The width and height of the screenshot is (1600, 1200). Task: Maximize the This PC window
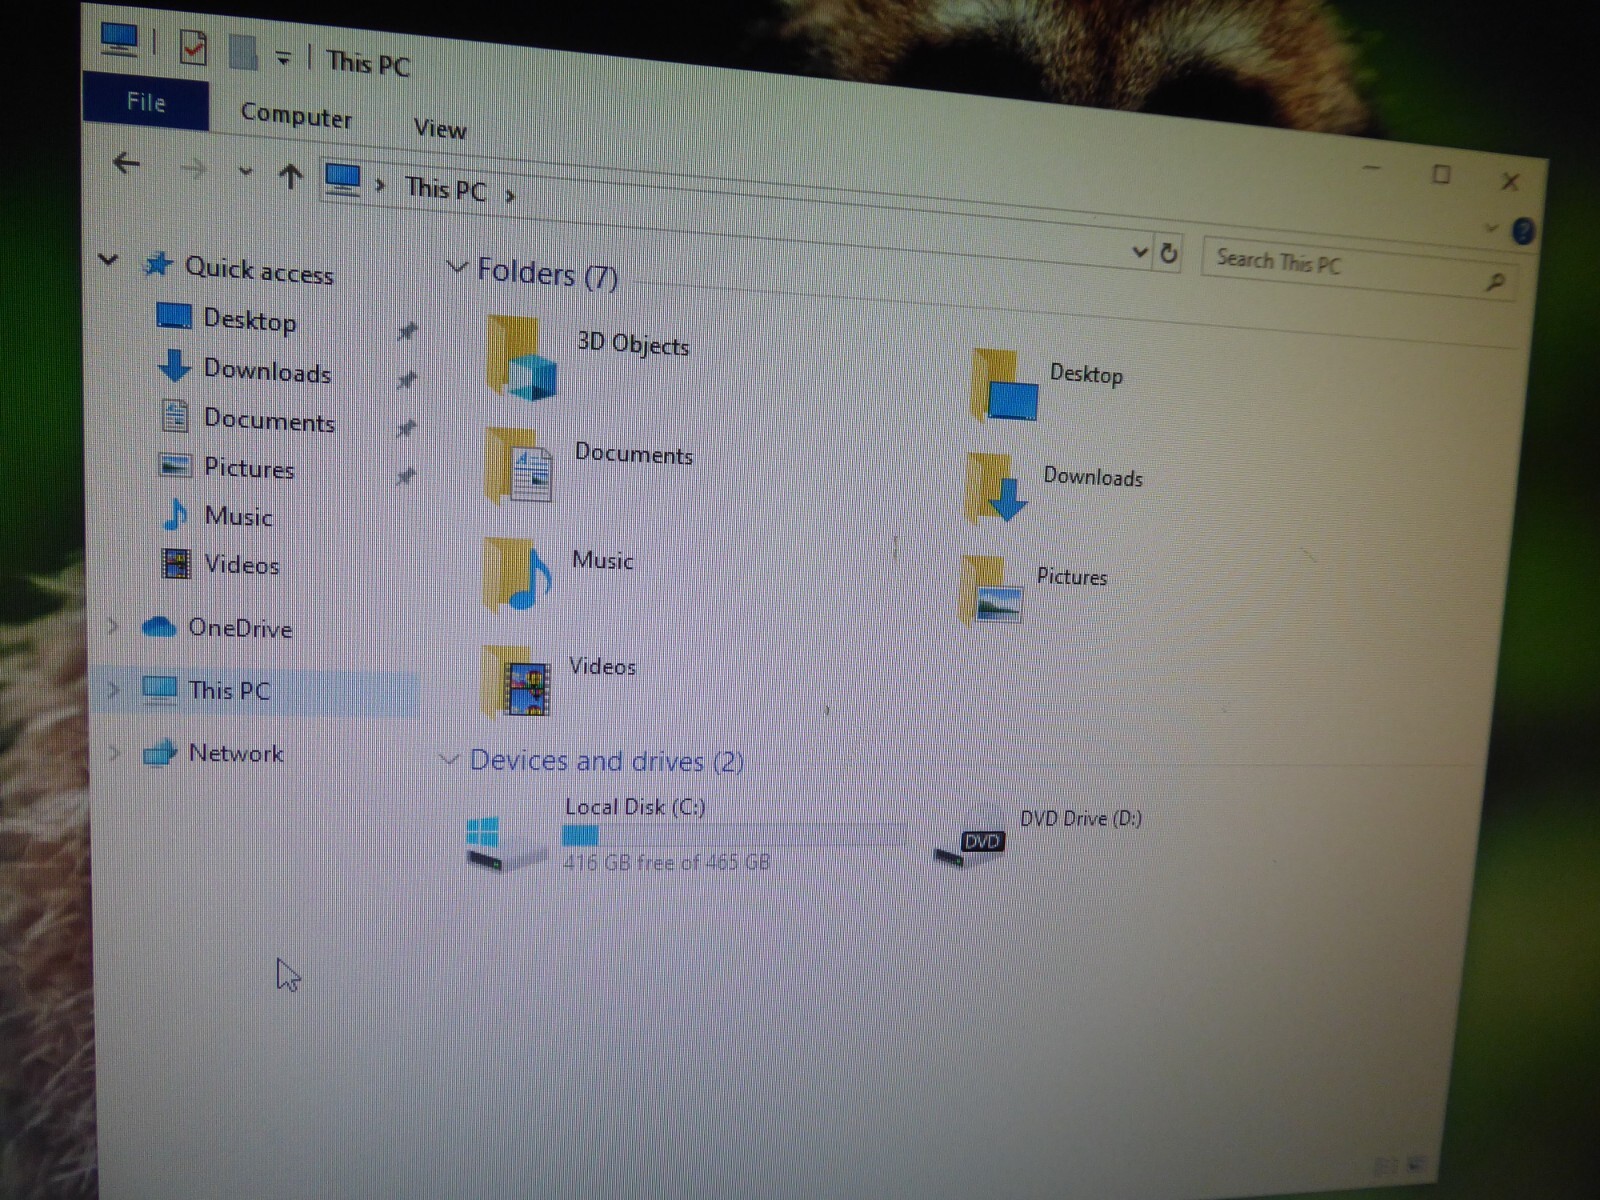(1441, 174)
